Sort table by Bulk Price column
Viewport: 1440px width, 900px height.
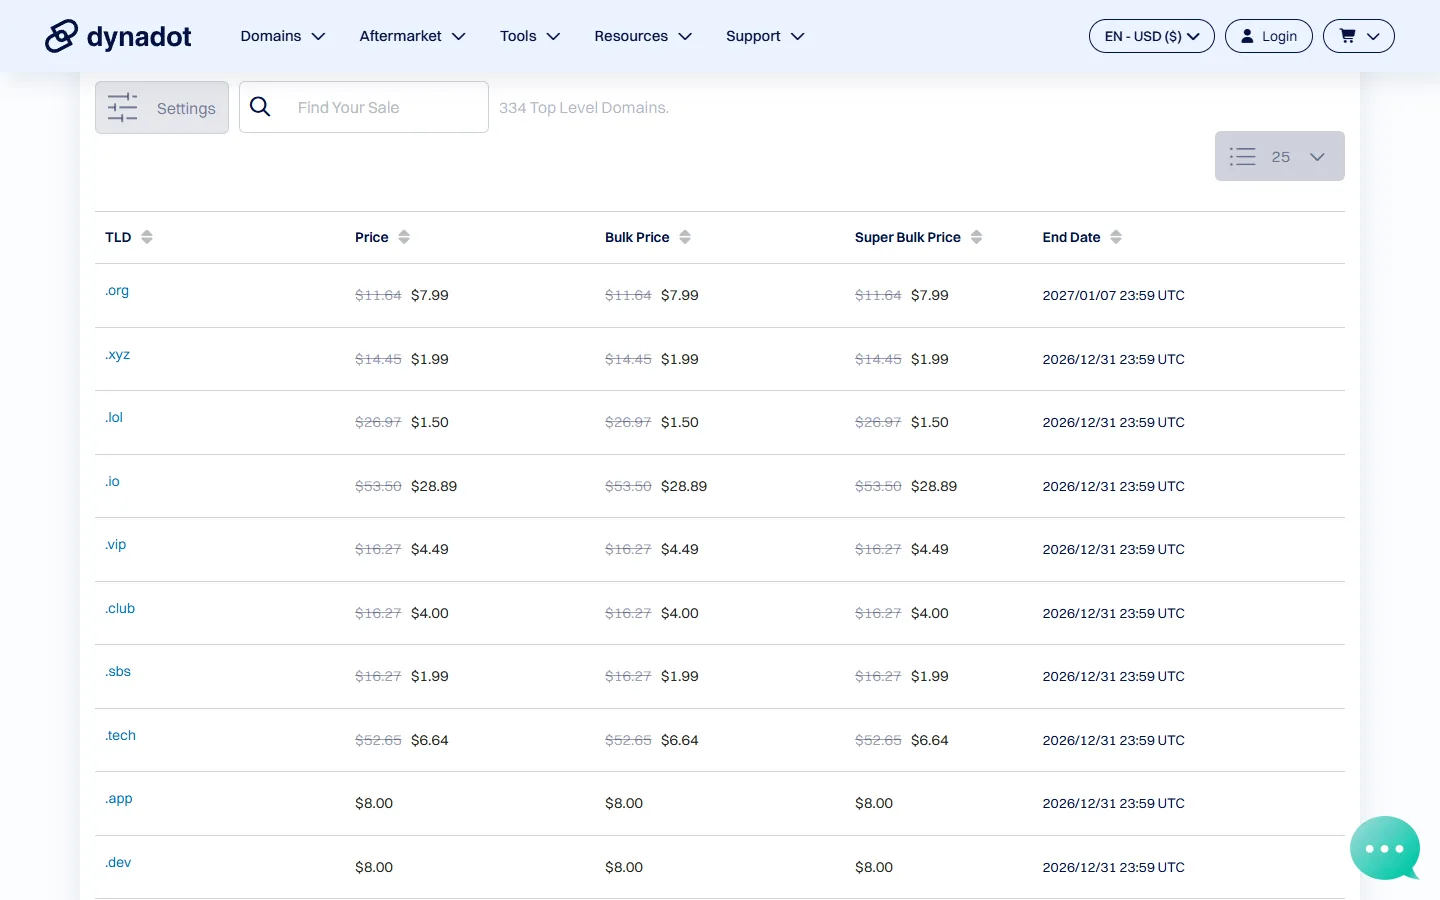point(685,237)
